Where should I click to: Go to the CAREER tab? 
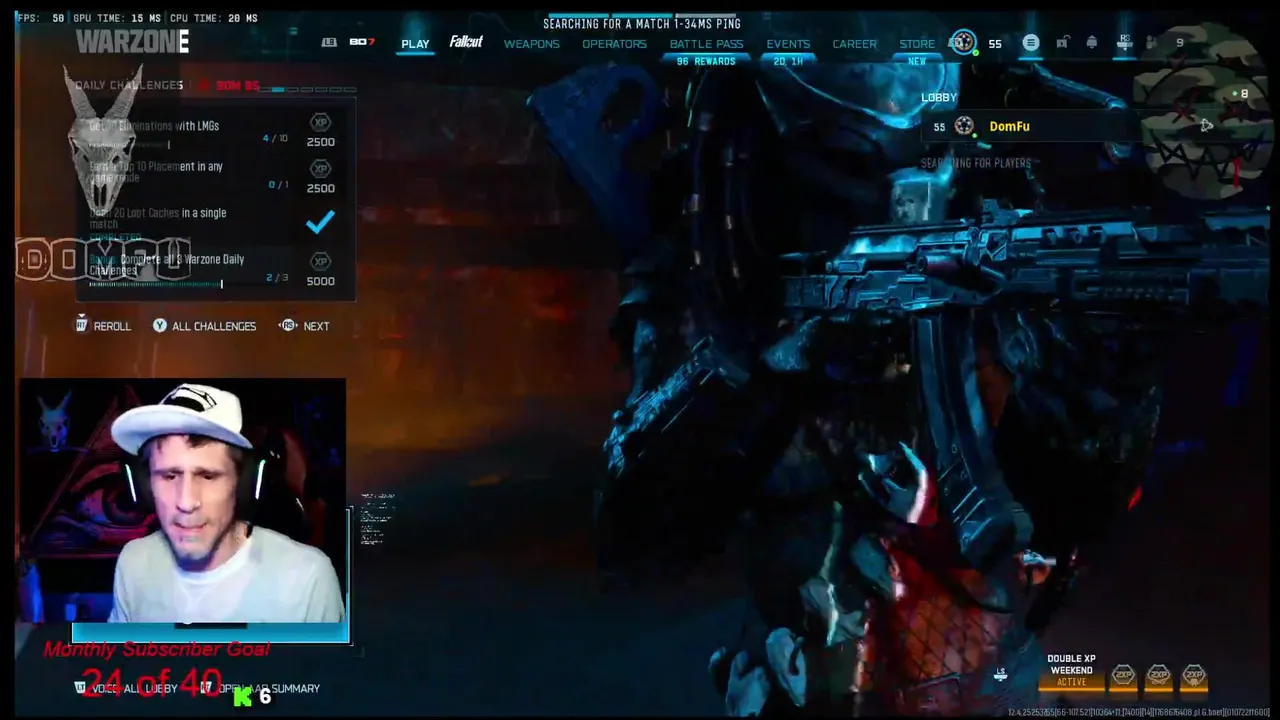tap(854, 44)
